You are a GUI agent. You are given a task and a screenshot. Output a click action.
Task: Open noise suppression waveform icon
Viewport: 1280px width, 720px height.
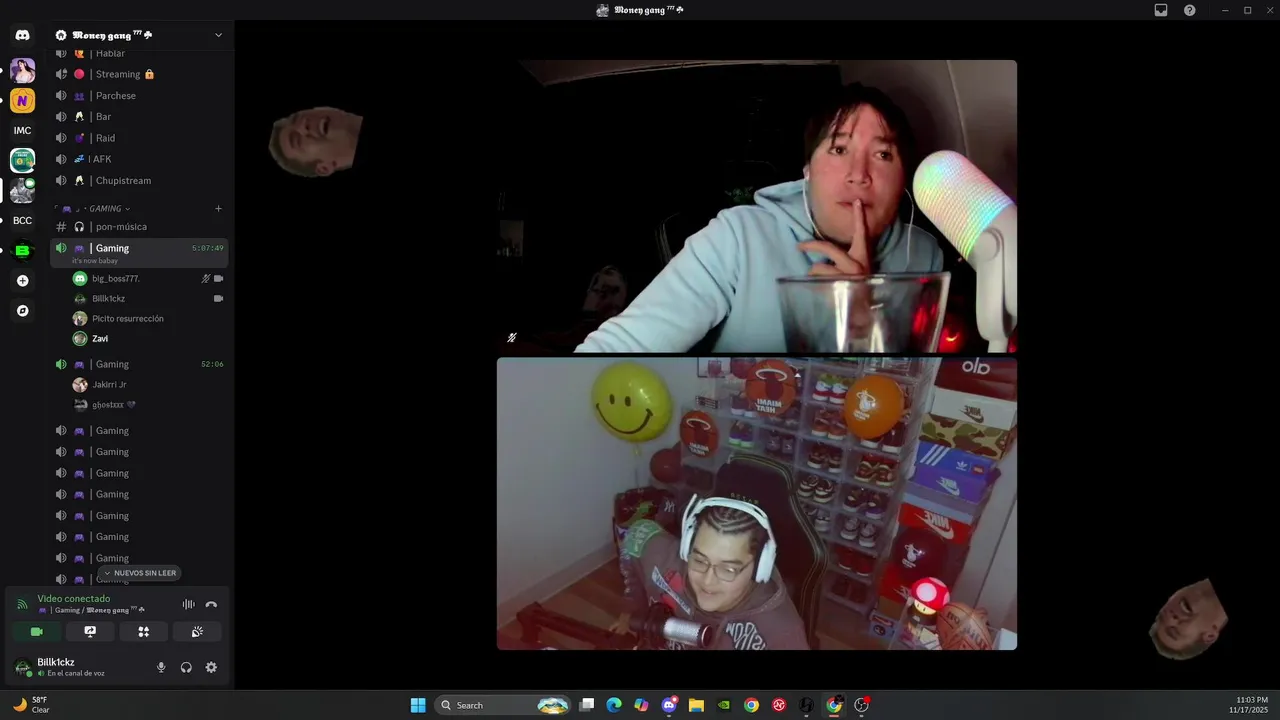point(188,604)
